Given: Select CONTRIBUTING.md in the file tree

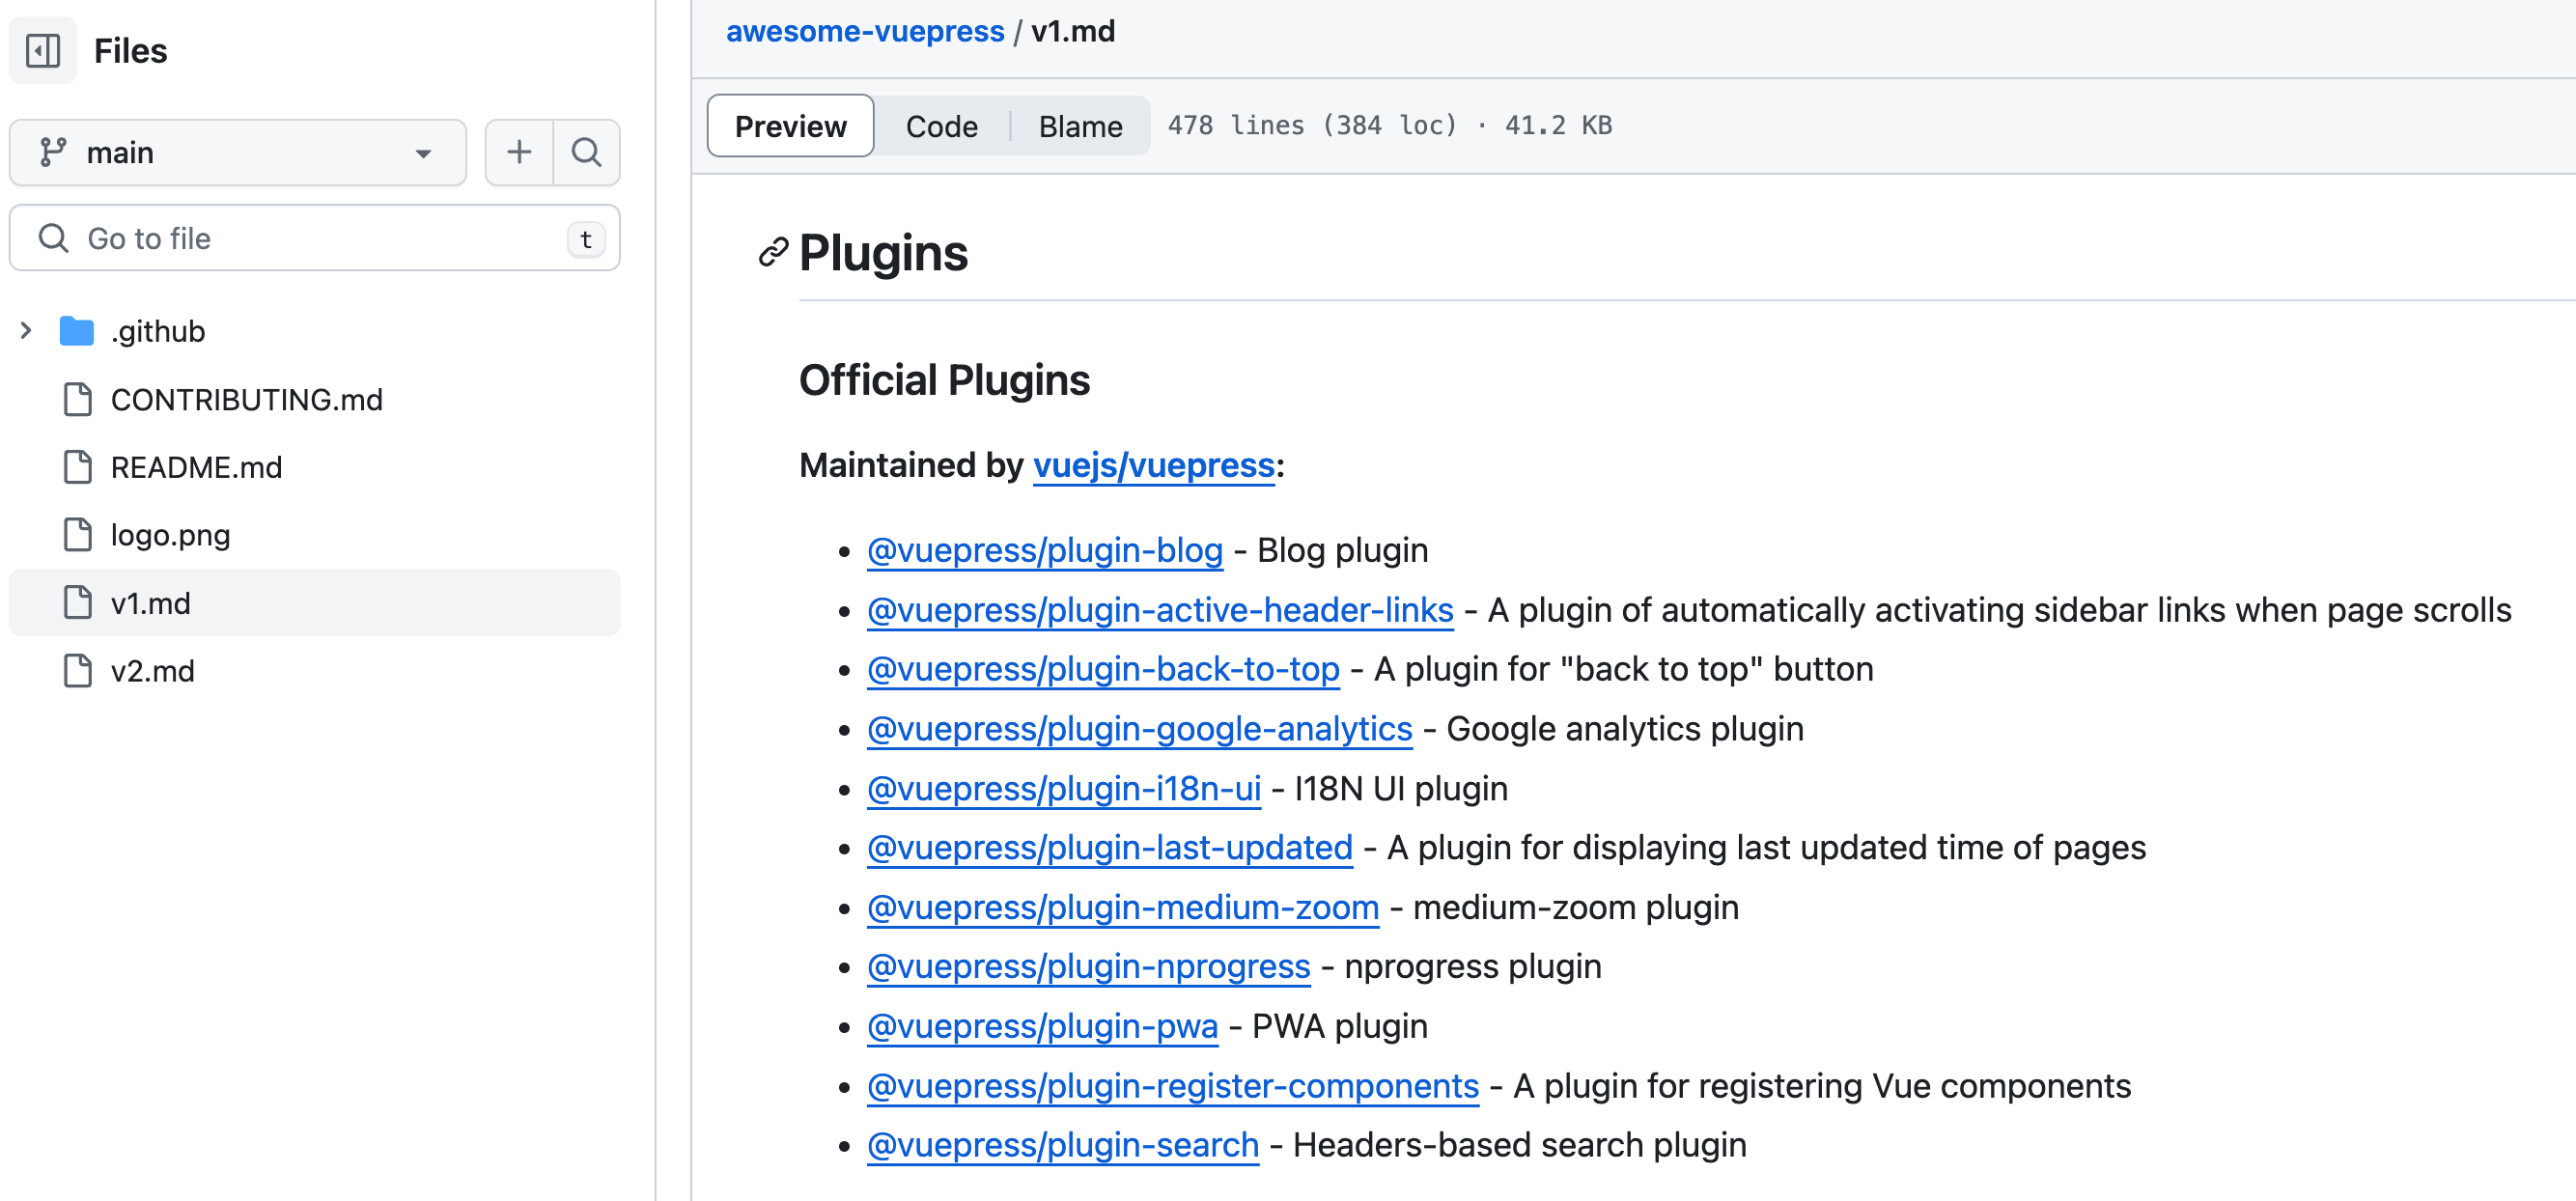Looking at the screenshot, I should pos(246,399).
